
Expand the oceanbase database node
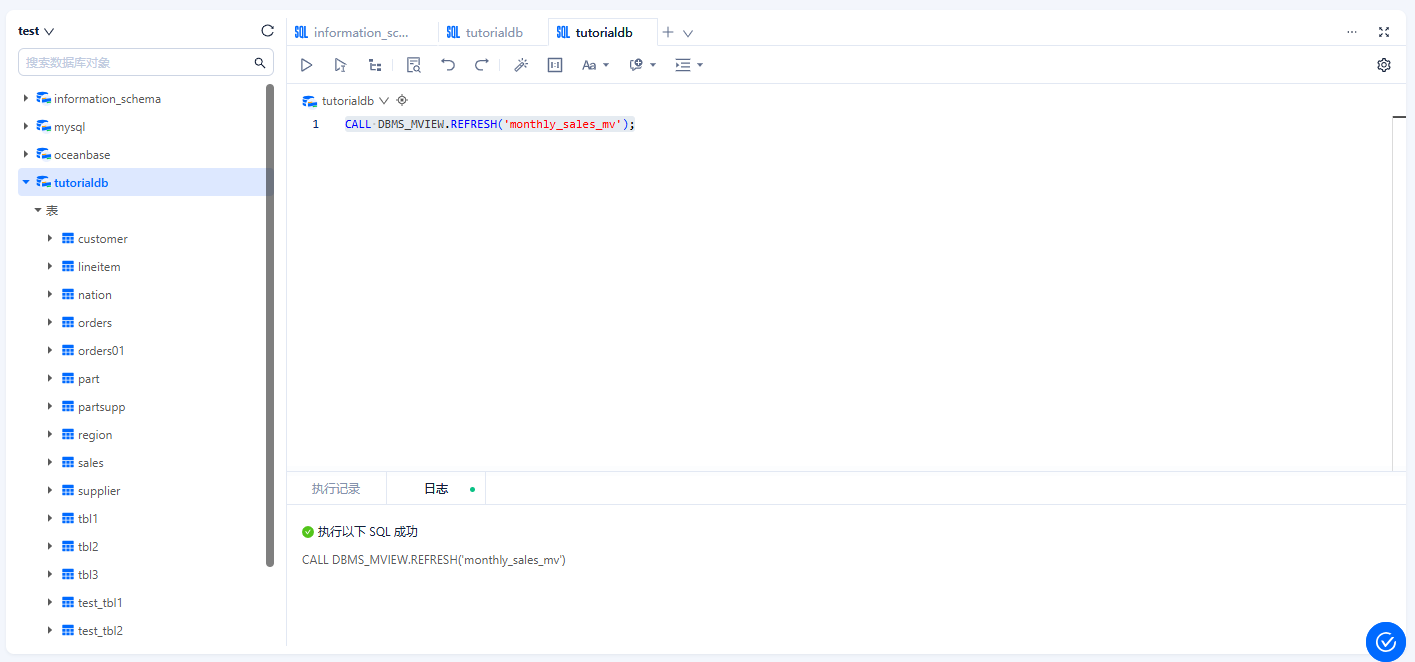[x=26, y=155]
